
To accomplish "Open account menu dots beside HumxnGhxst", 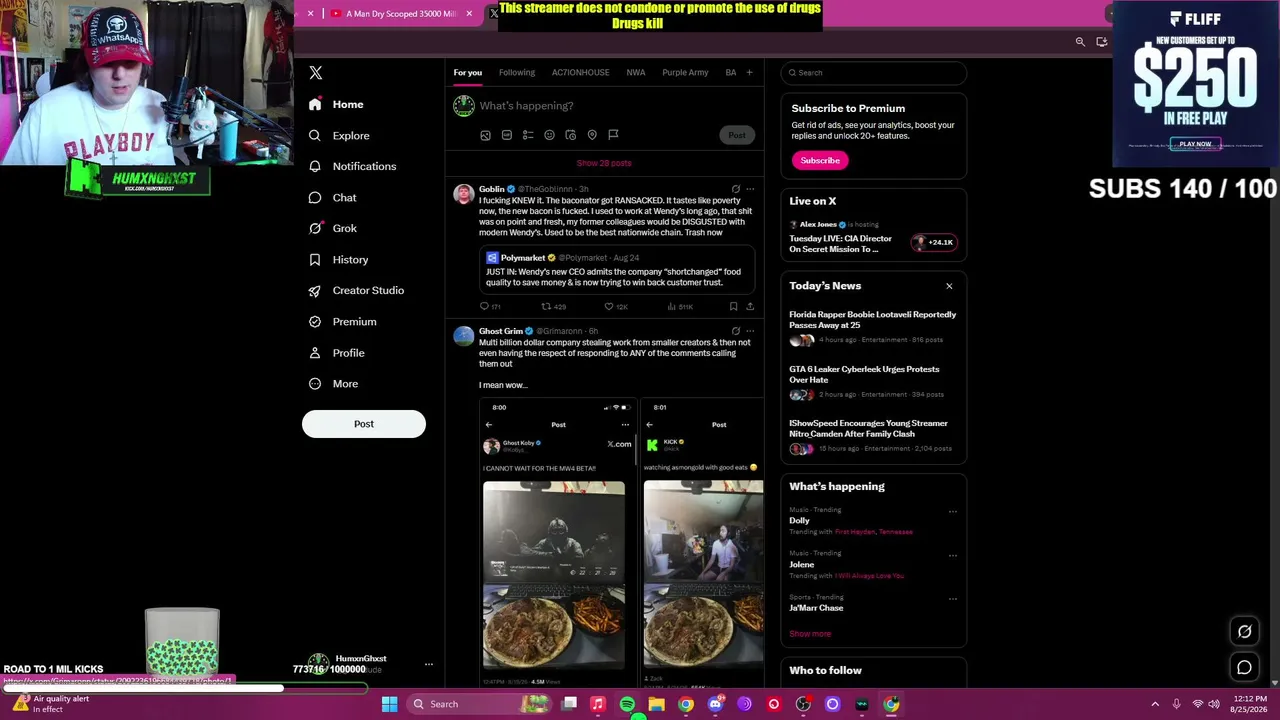I will pos(428,664).
